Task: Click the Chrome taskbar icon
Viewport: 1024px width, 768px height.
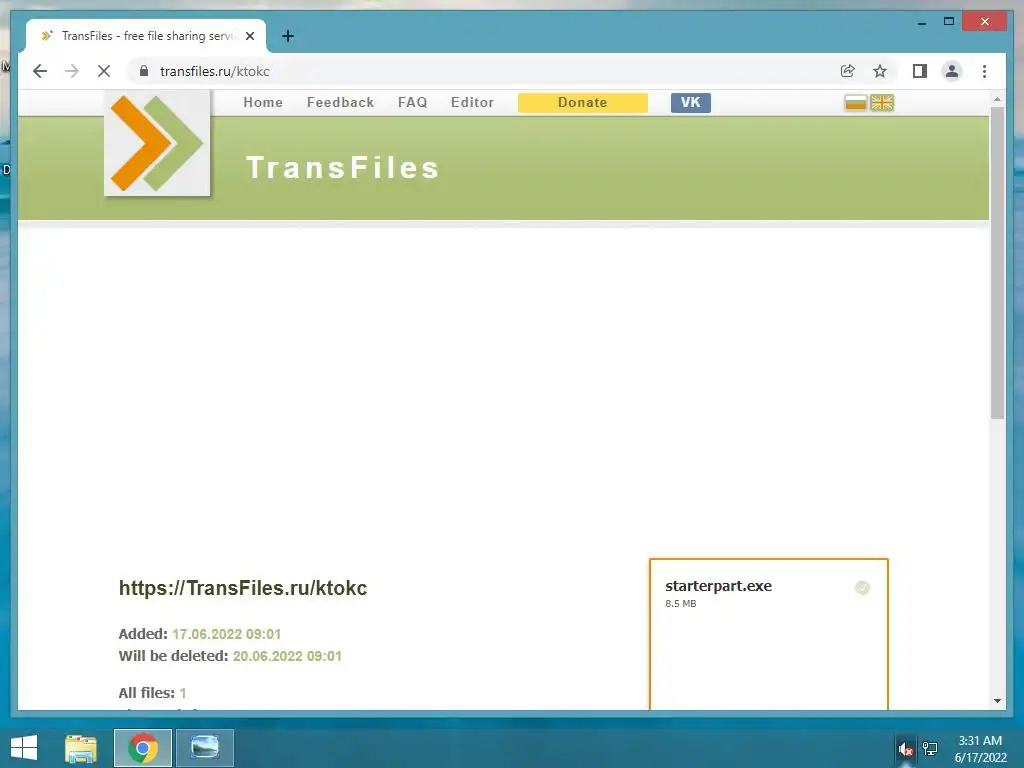Action: 143,748
